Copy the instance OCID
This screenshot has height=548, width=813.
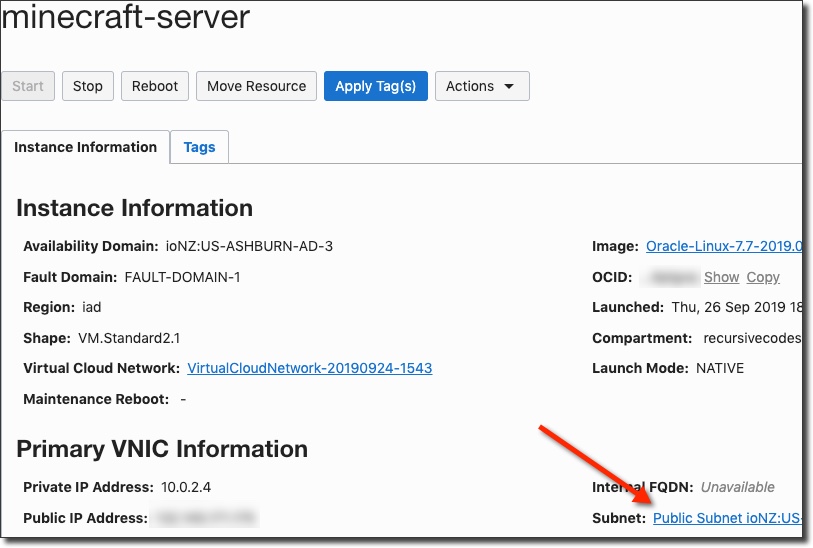pyautogui.click(x=763, y=277)
